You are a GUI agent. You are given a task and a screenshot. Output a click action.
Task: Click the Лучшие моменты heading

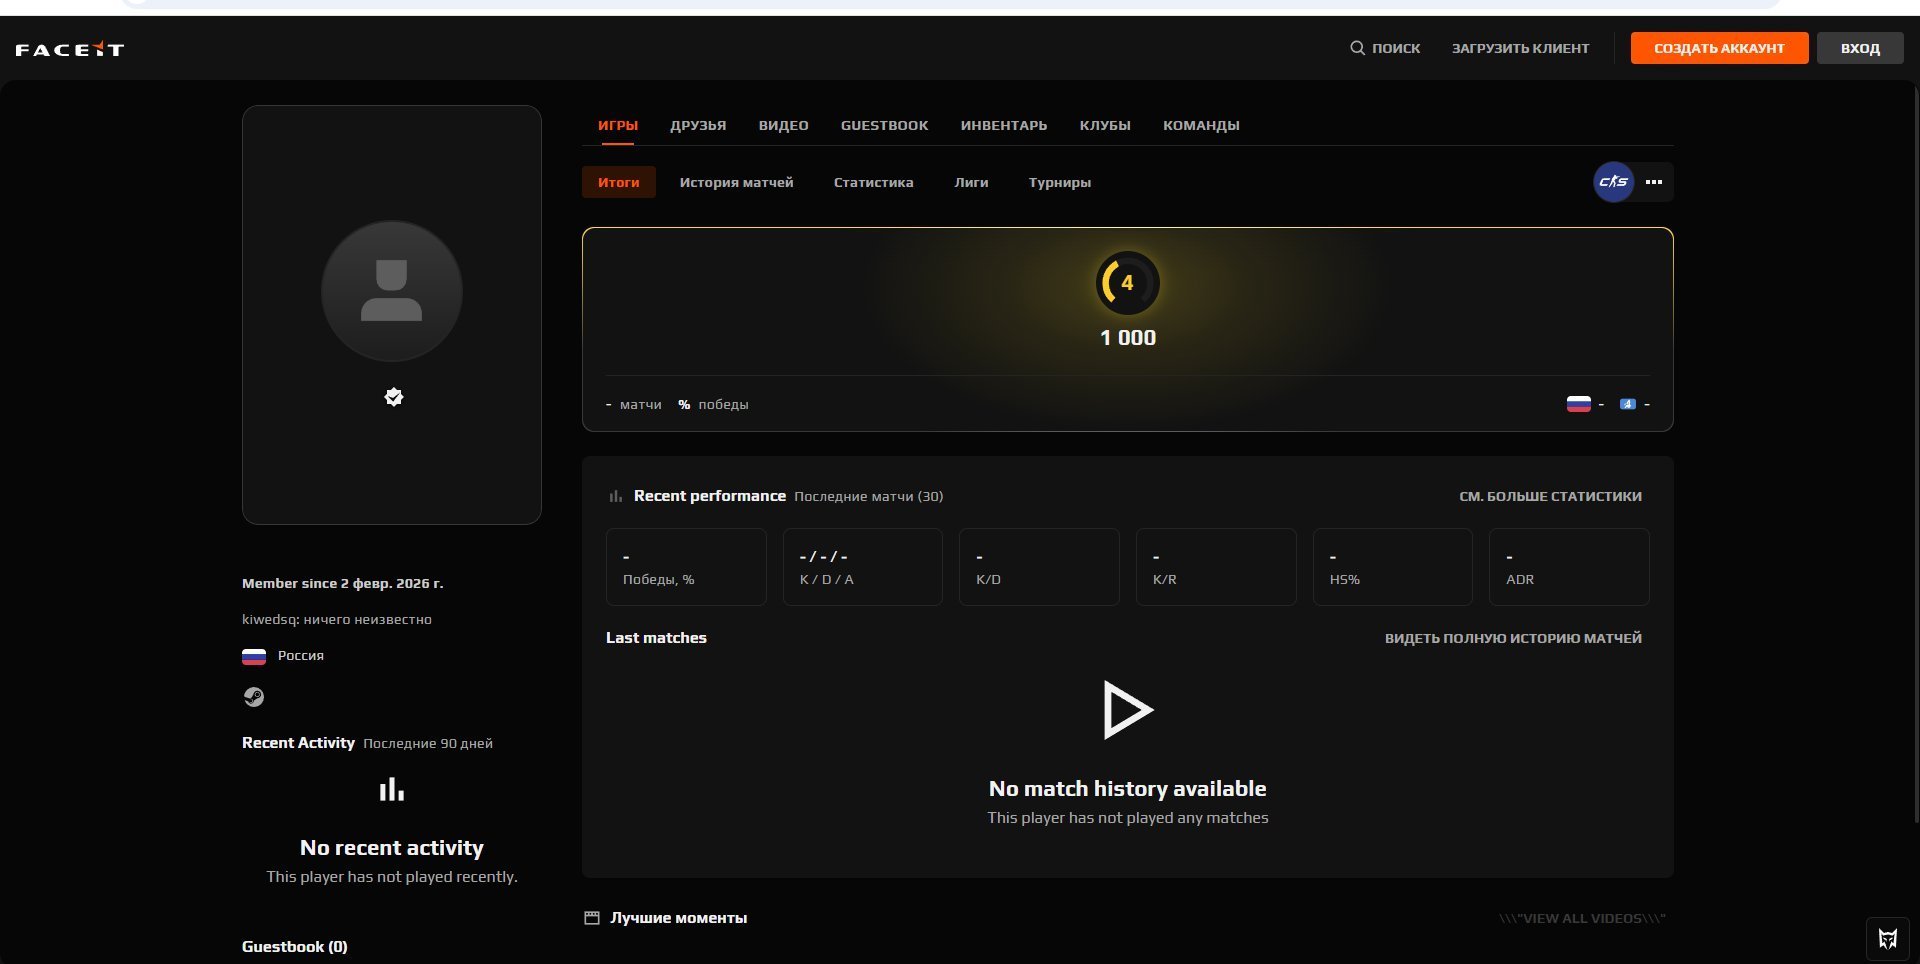point(679,918)
